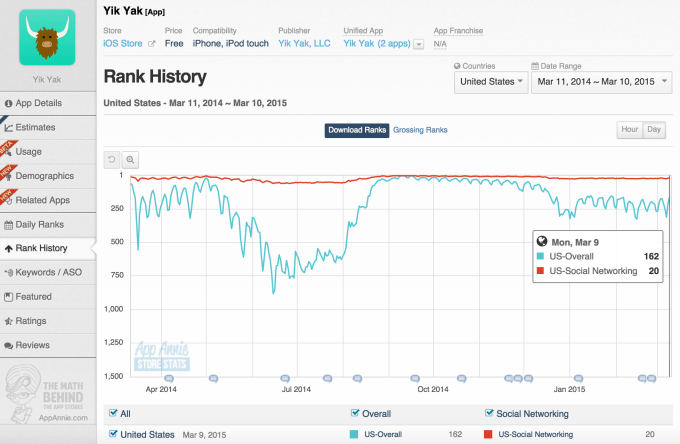This screenshot has width=680, height=444.
Task: Switch to Grossing Ranks
Action: (x=420, y=130)
